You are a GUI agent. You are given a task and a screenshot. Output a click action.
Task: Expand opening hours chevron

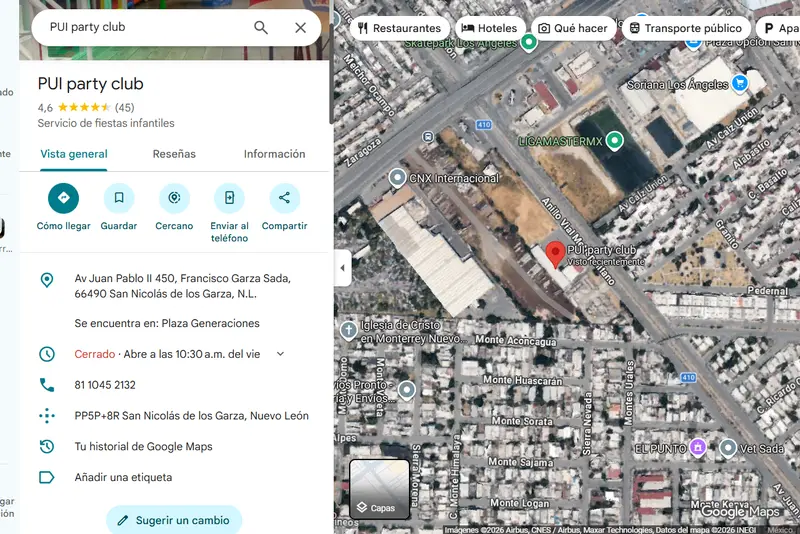(280, 354)
